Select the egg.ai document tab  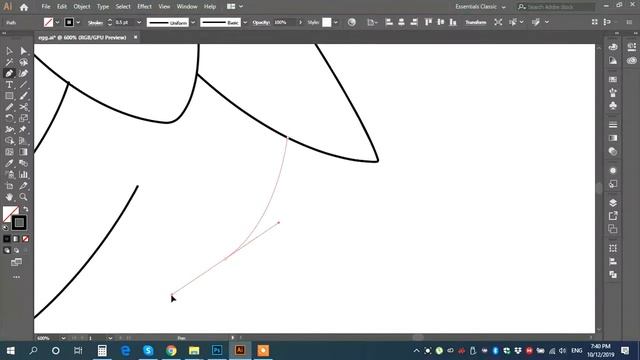click(x=82, y=38)
